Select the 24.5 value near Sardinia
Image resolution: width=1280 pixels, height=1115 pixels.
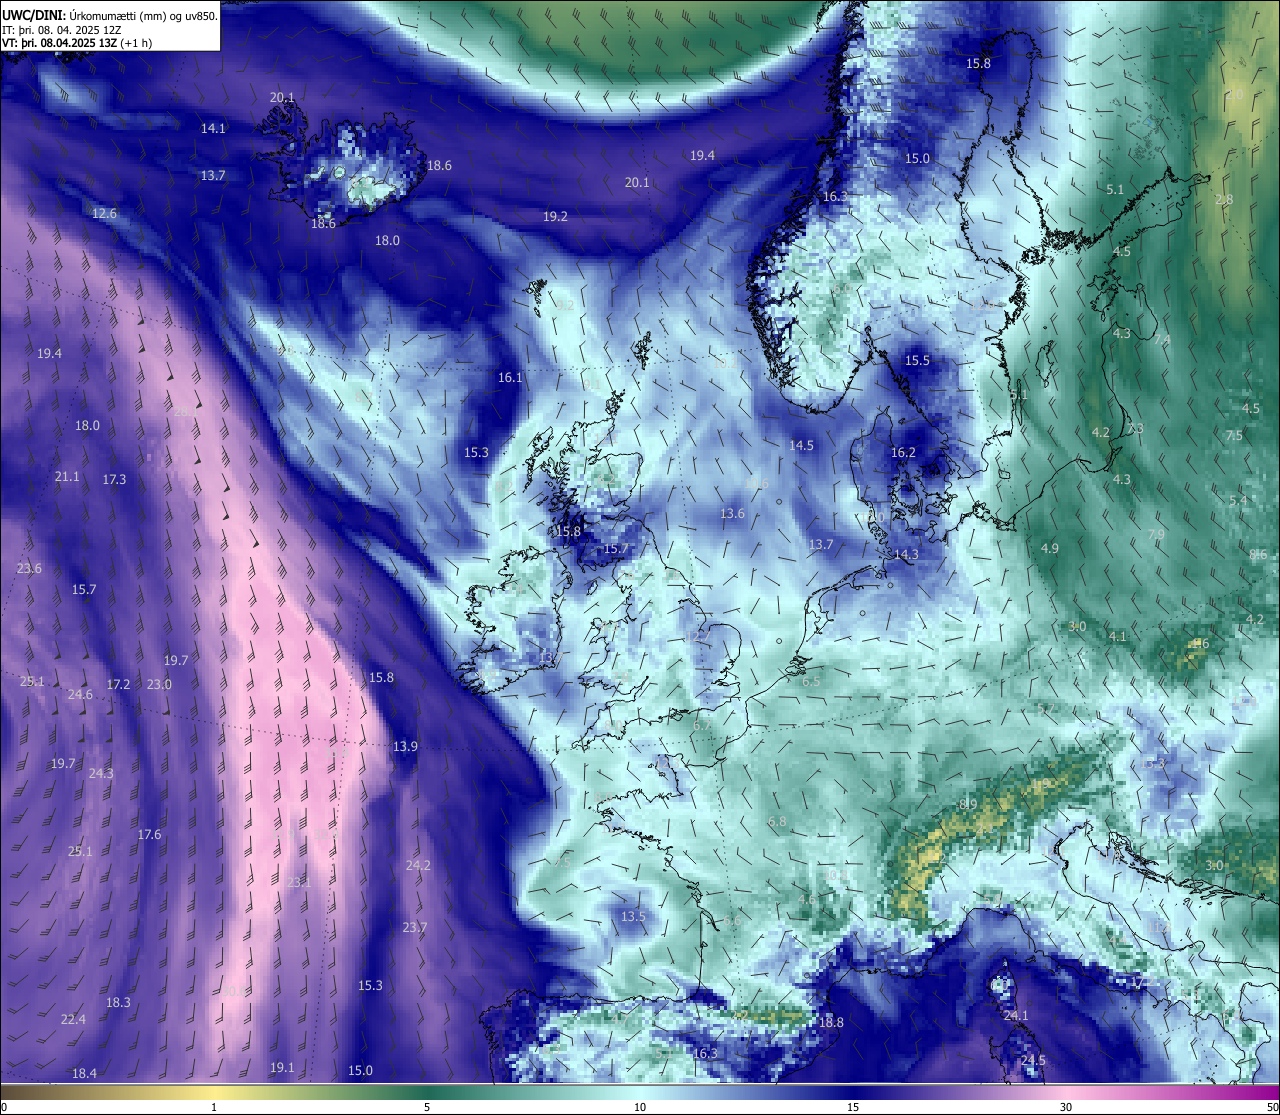coord(1033,1060)
